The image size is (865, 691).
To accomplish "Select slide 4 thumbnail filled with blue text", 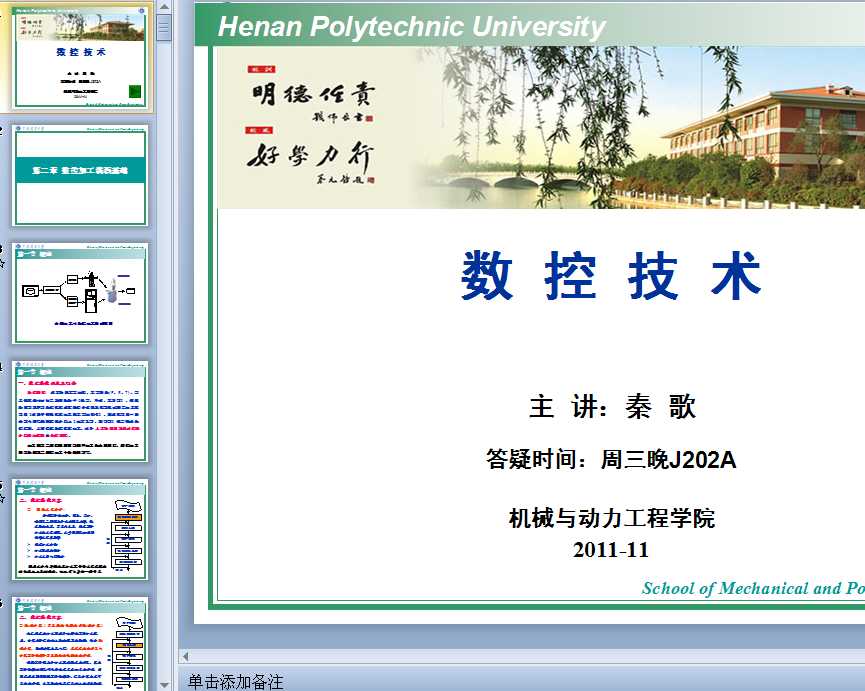I will 80,411.
